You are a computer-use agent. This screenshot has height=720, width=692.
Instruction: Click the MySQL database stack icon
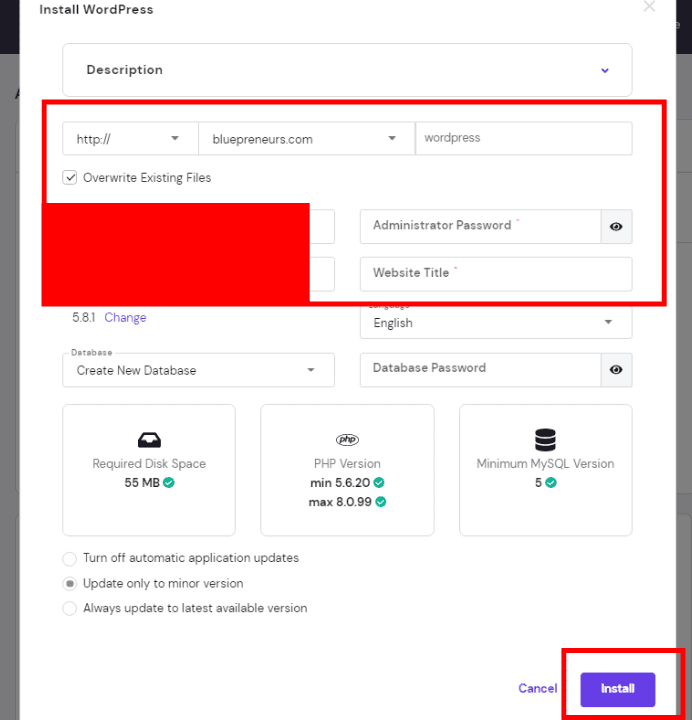[x=546, y=440]
